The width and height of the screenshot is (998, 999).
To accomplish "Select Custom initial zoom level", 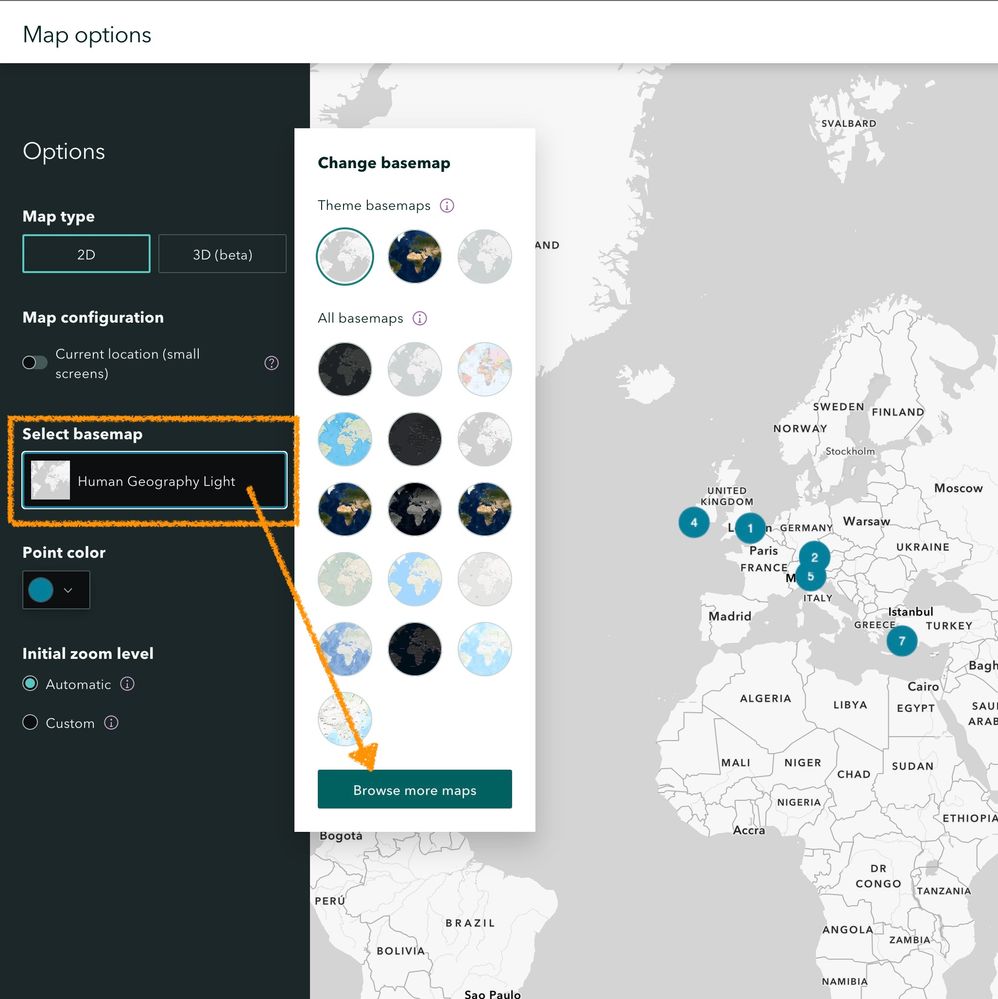I will pos(31,723).
